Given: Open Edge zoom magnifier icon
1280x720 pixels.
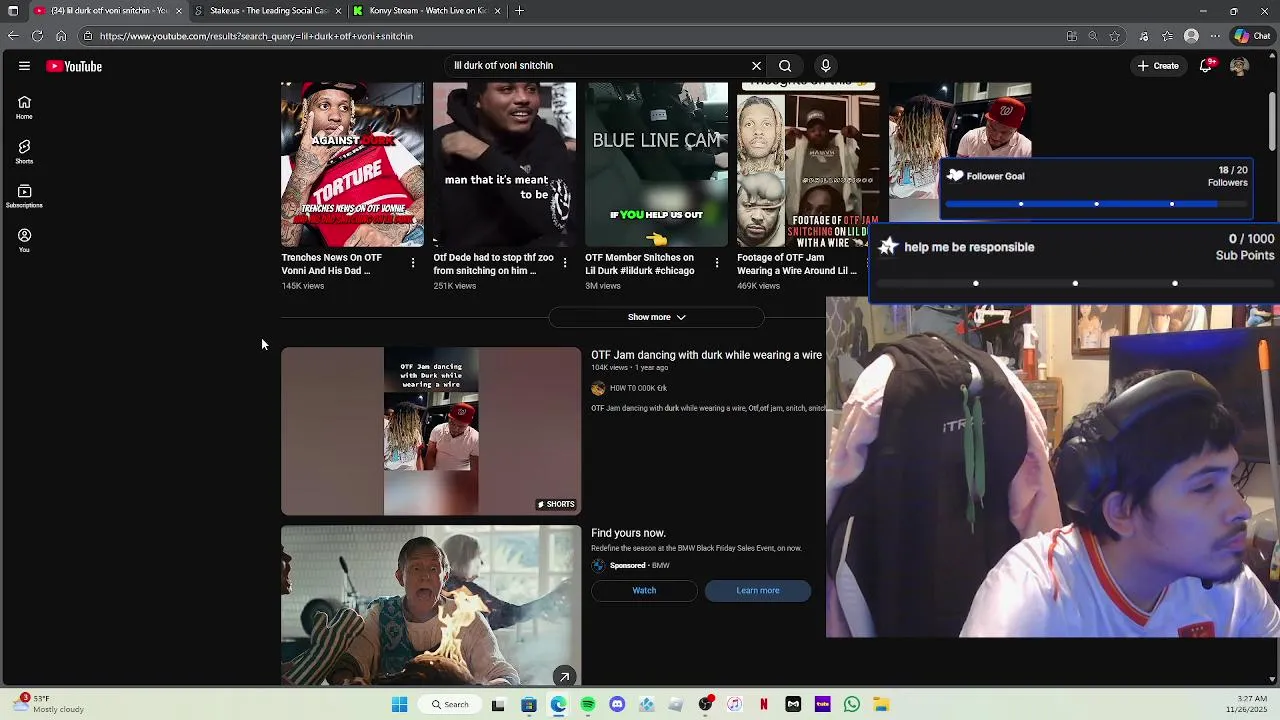Looking at the screenshot, I should pos(1093,36).
